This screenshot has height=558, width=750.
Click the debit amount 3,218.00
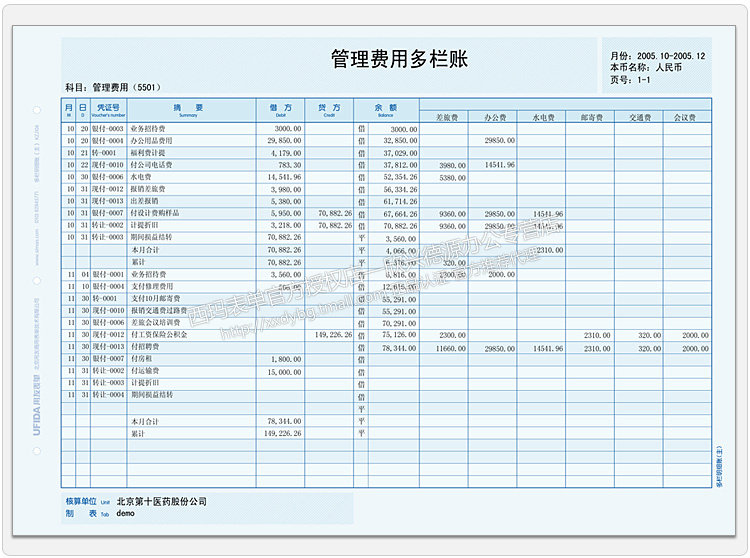point(286,225)
